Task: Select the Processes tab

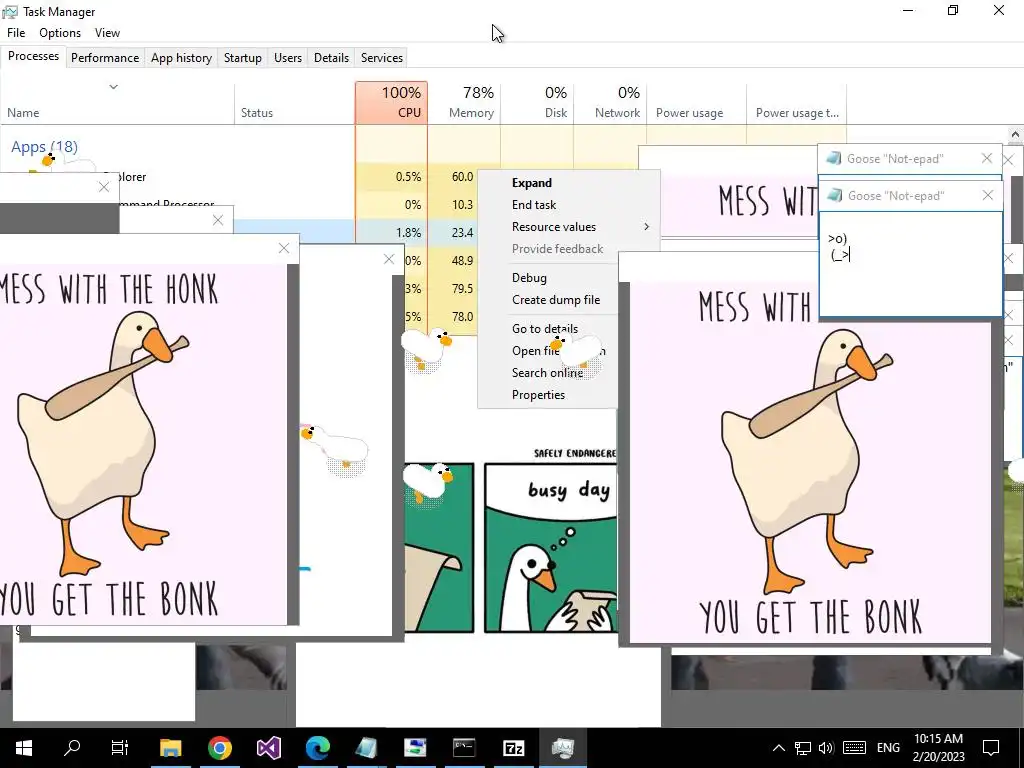Action: [x=33, y=56]
